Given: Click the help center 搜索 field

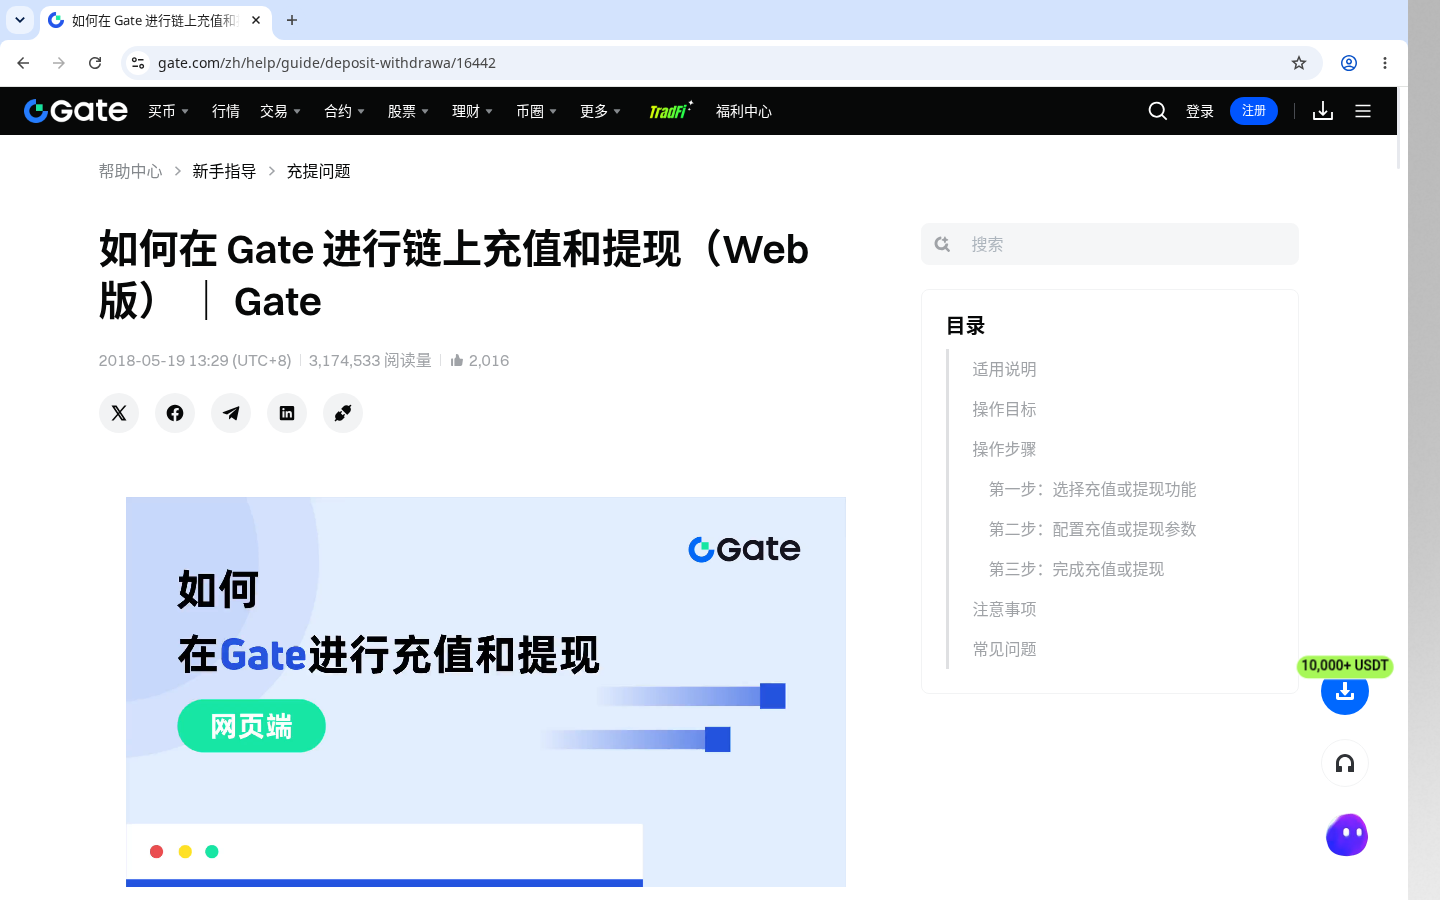Looking at the screenshot, I should pos(1110,244).
